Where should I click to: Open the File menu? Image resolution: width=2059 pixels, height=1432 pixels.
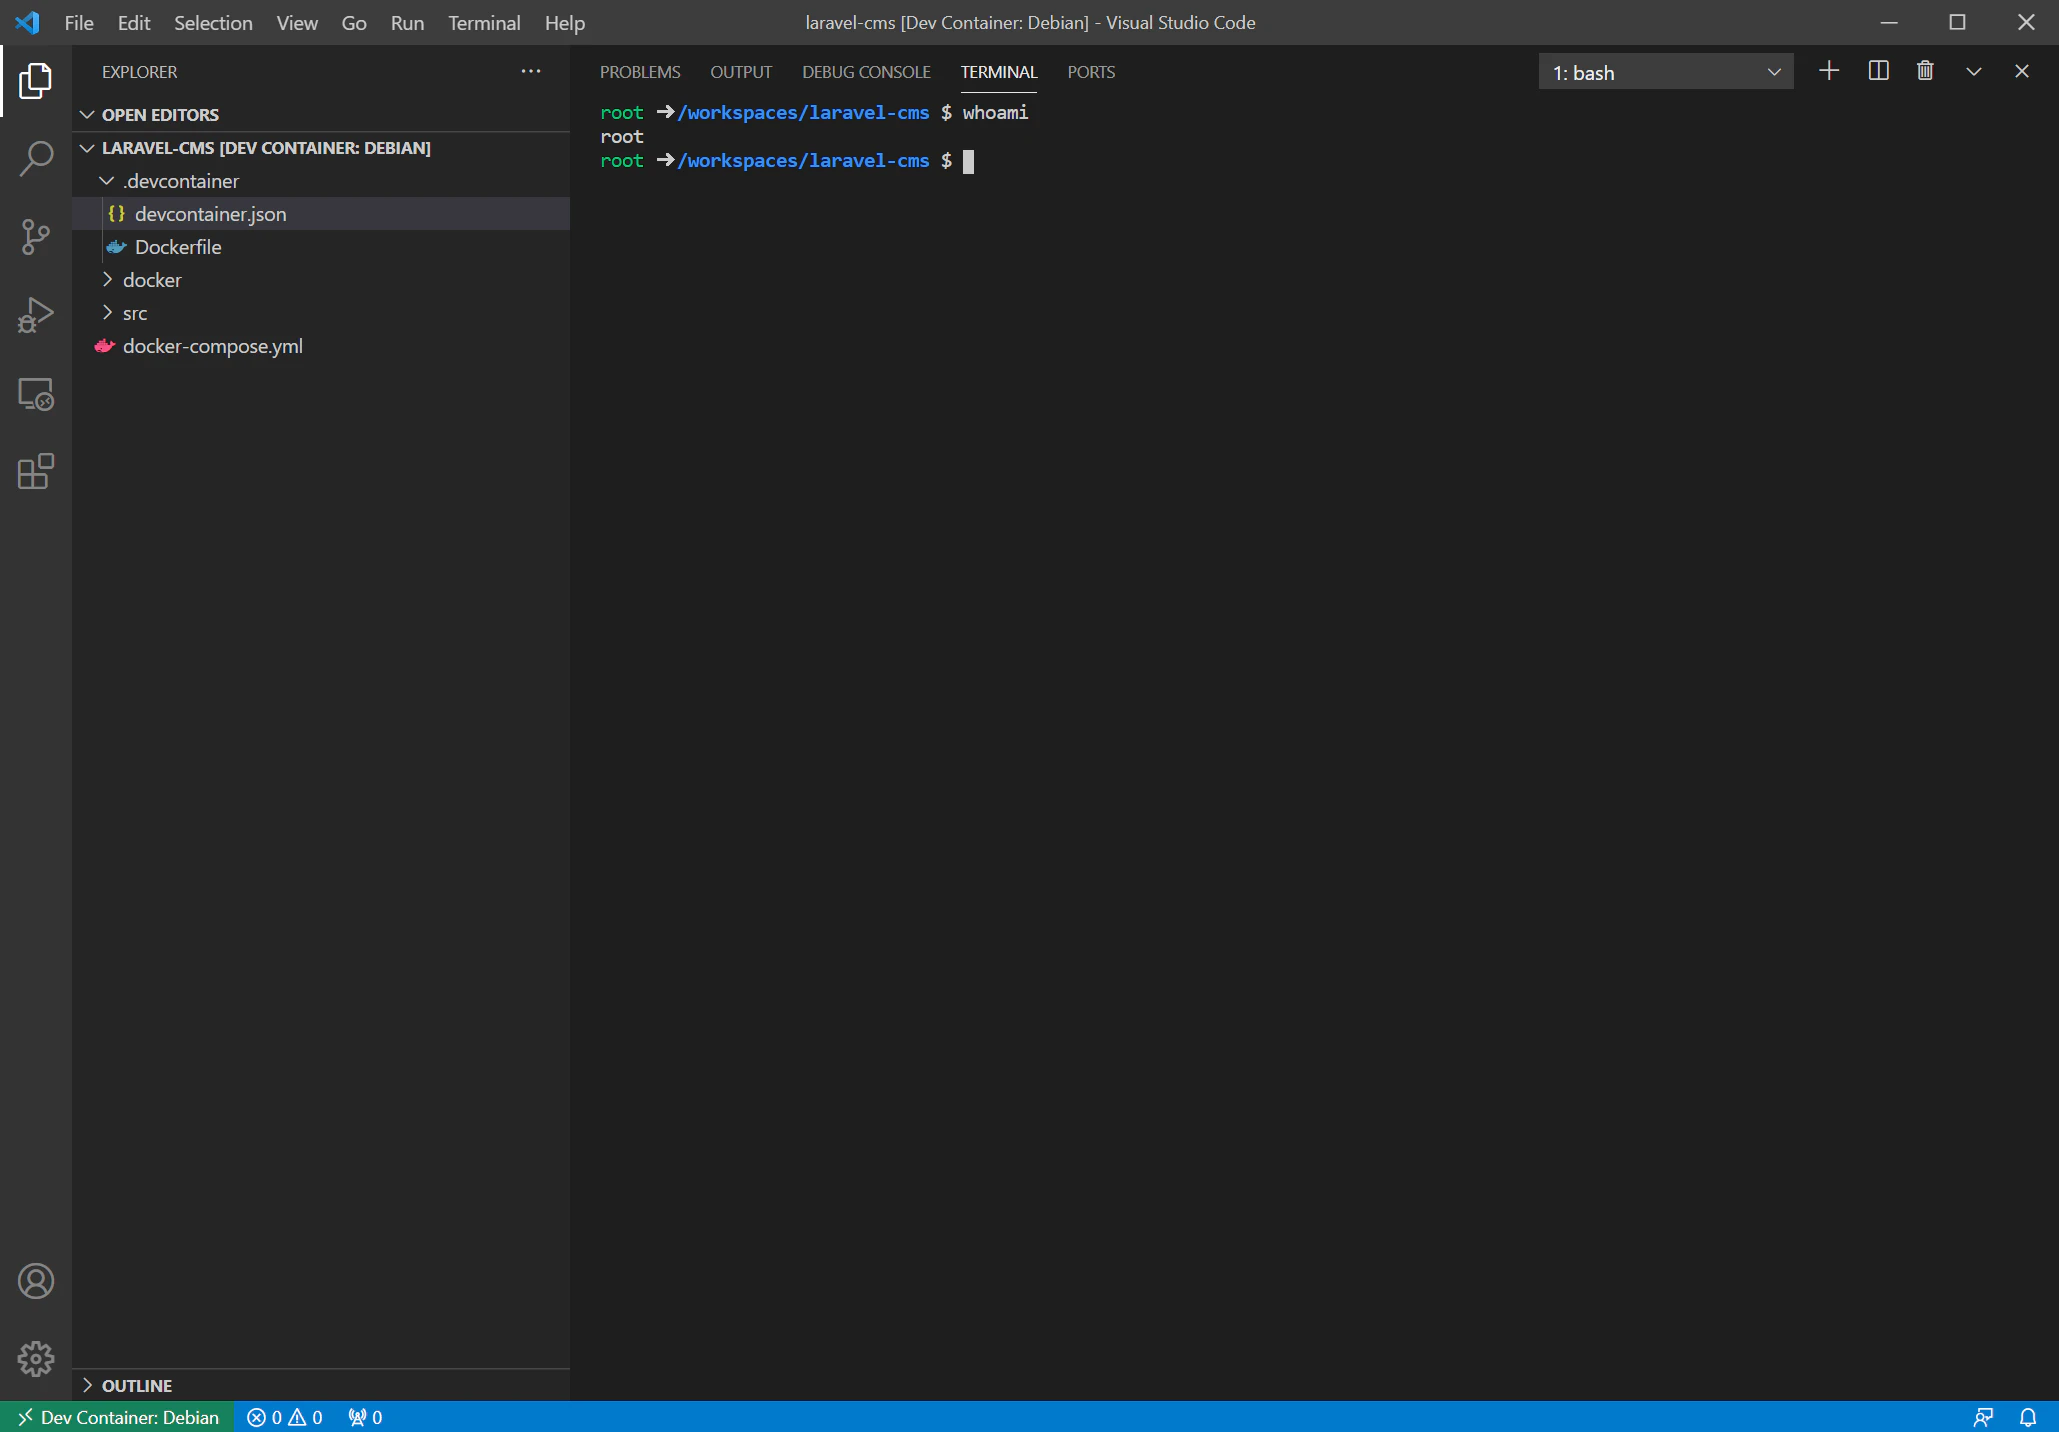click(x=79, y=22)
